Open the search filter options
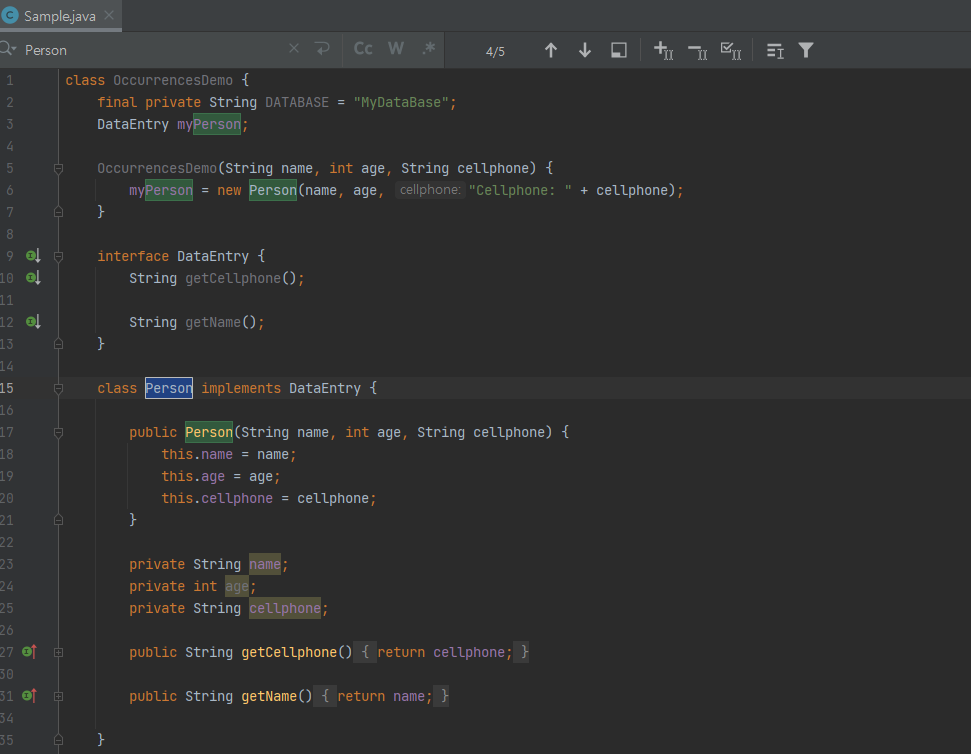Screen dimensions: 971x754 point(806,50)
